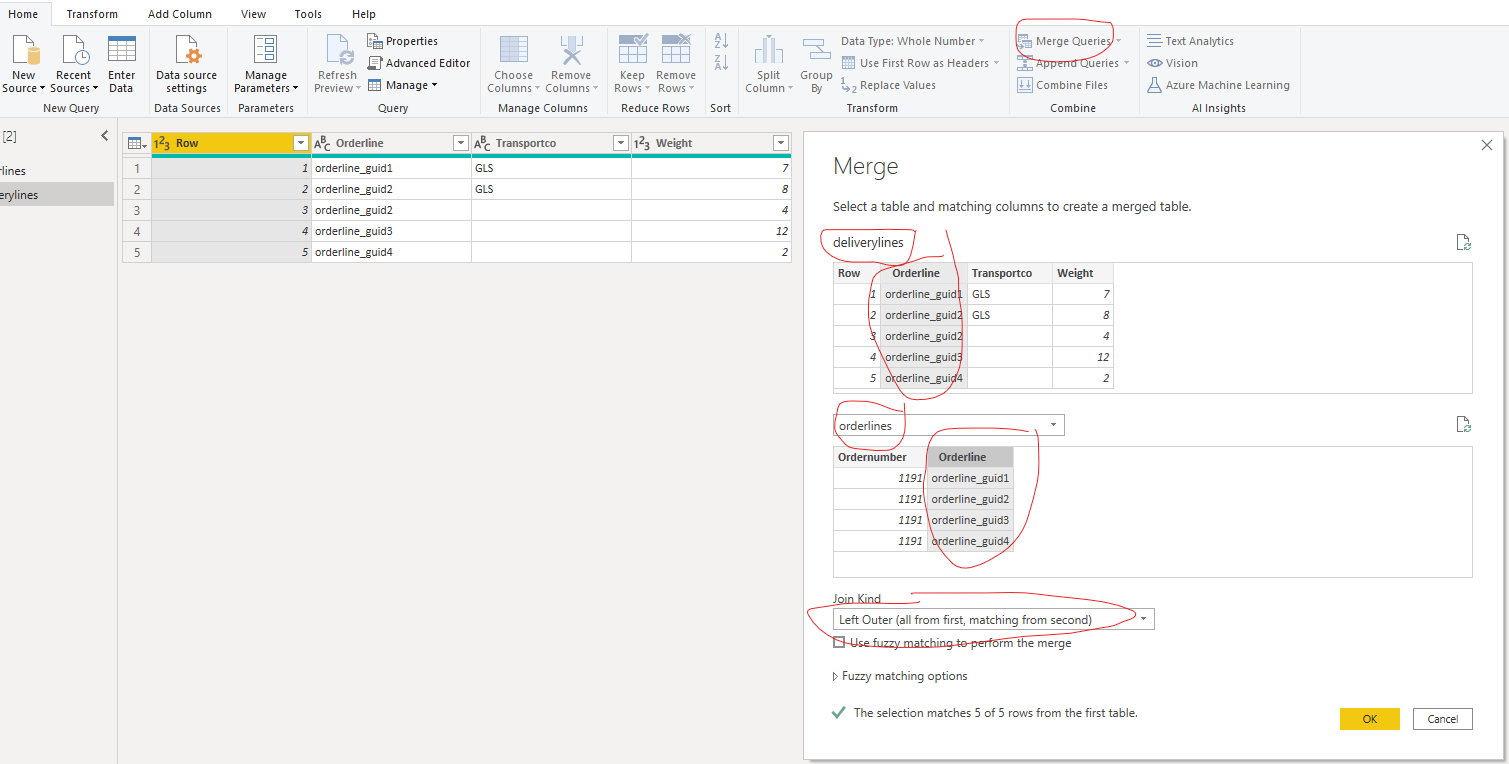Image resolution: width=1509 pixels, height=764 pixels.
Task: Open Keep Rows options
Action: (632, 64)
